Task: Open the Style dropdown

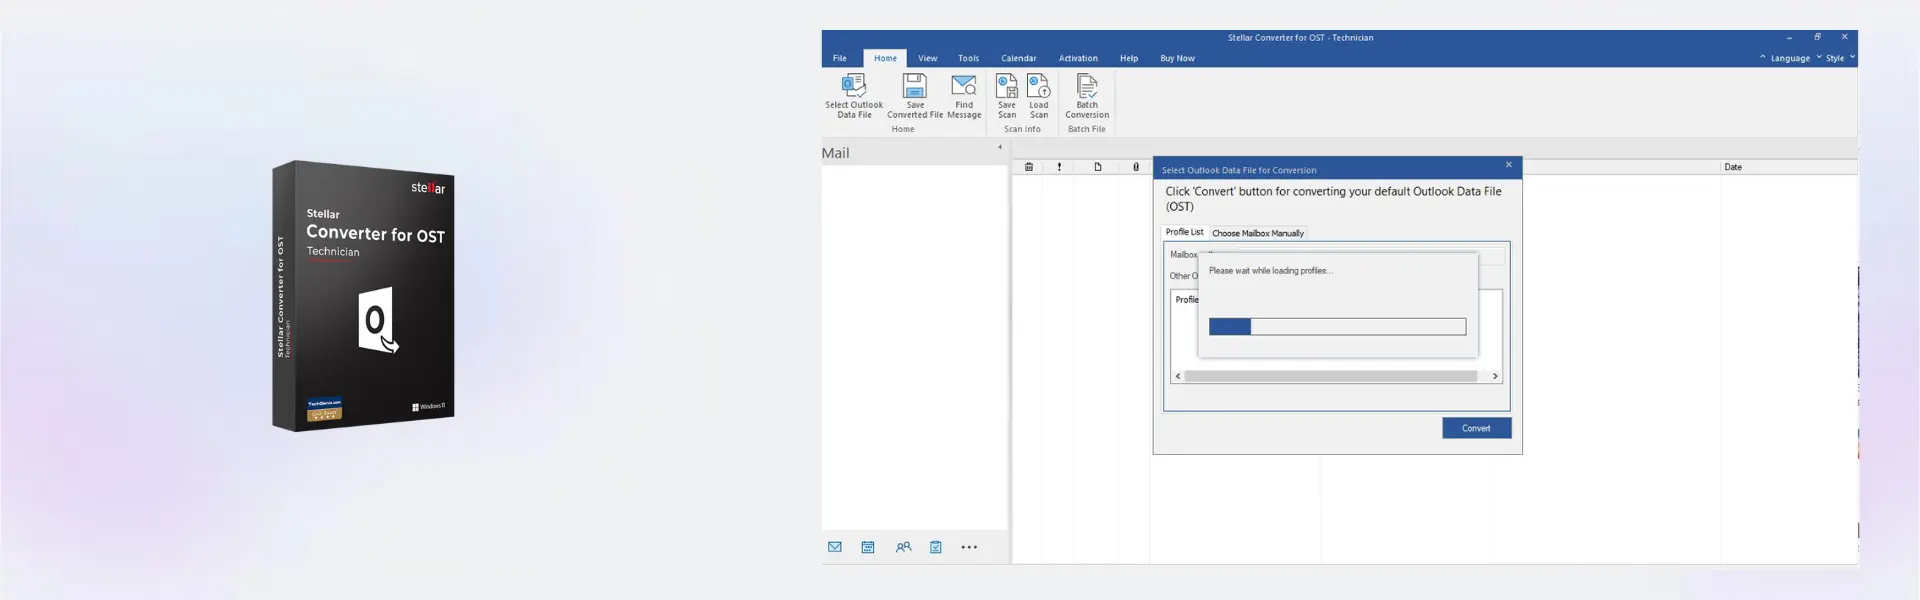Action: tap(1840, 58)
